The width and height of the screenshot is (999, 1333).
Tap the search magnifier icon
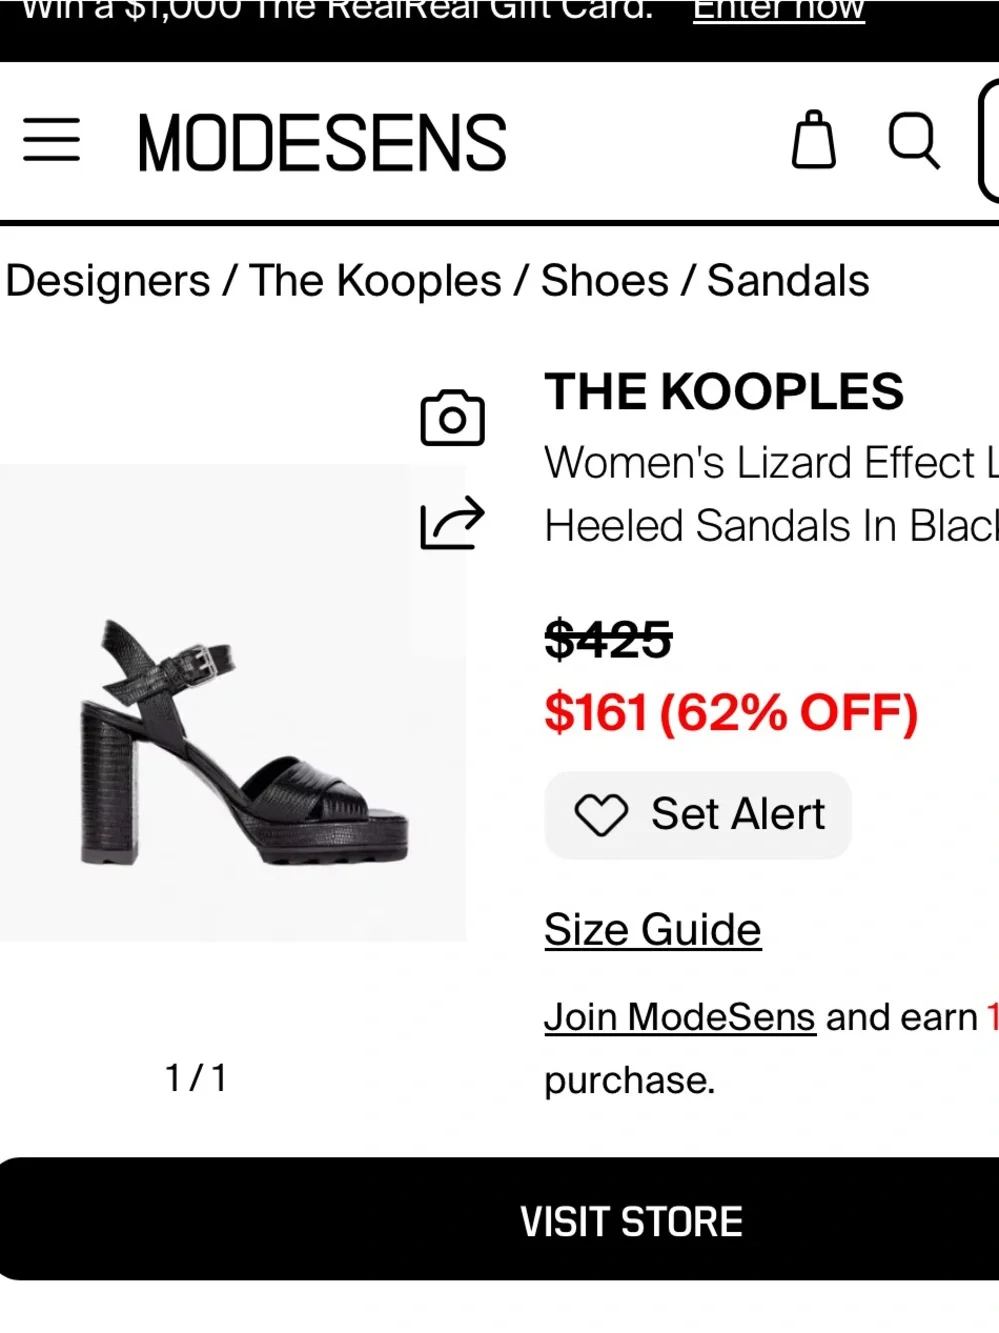click(914, 140)
